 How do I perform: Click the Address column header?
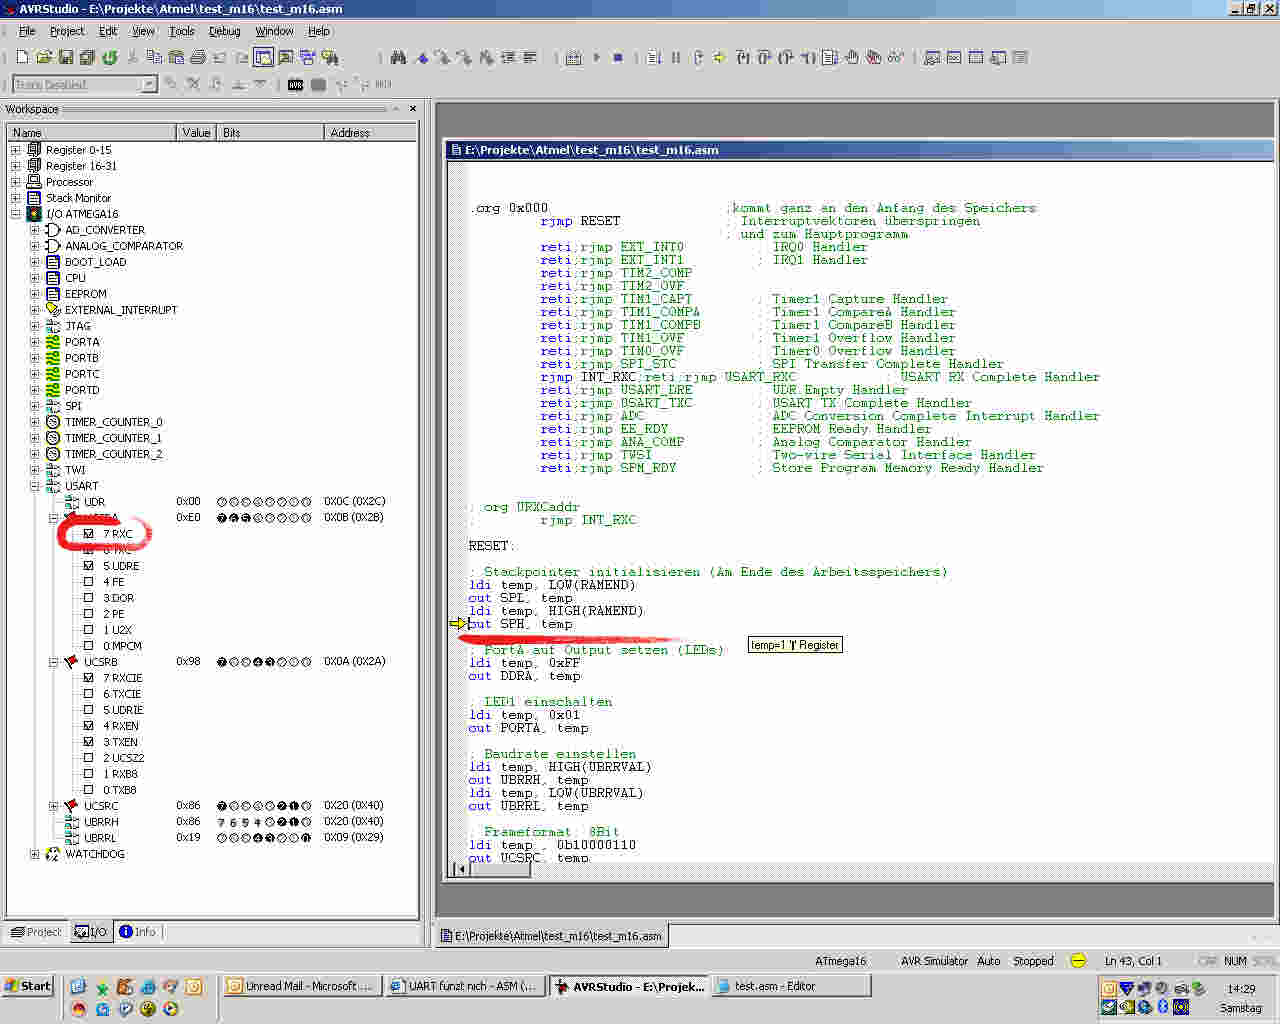point(370,132)
